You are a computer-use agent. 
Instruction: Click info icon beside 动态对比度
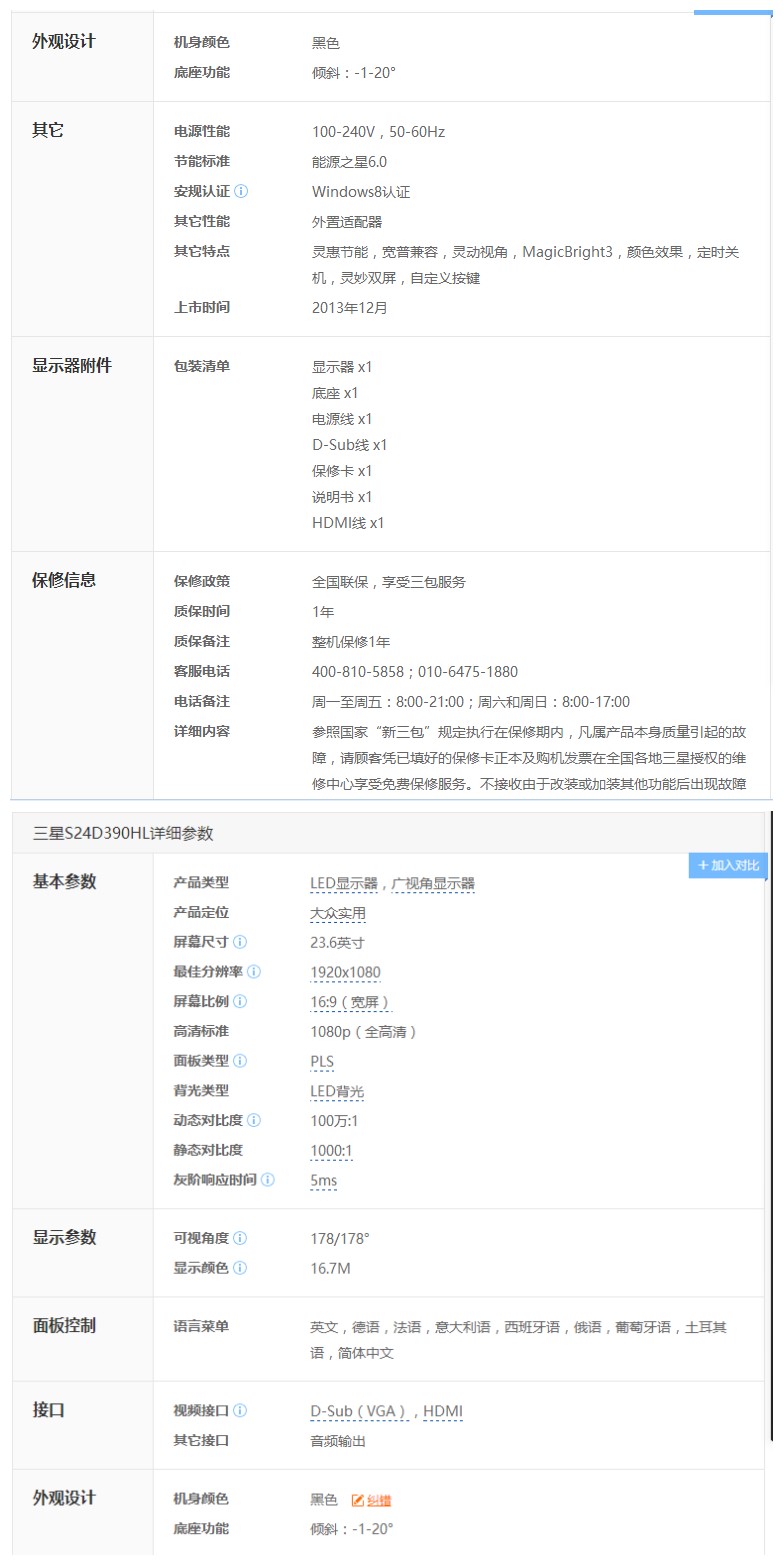click(x=254, y=1121)
